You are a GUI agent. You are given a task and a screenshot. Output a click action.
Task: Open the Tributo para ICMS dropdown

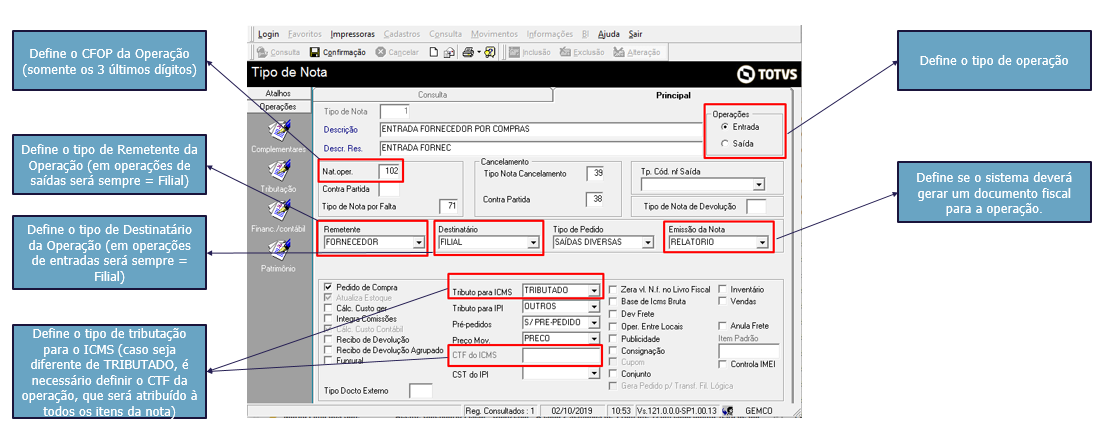pos(594,291)
